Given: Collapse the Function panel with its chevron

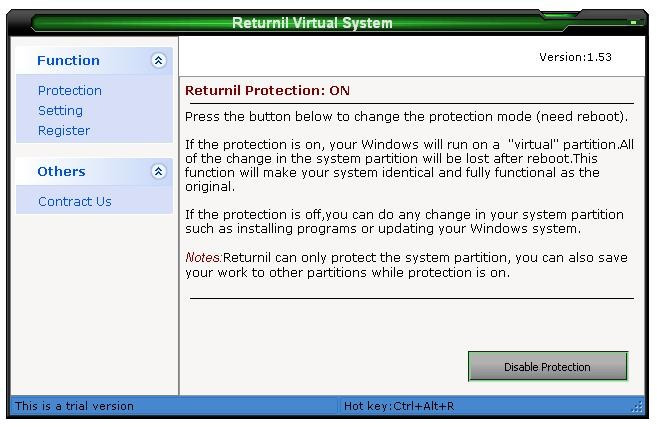Looking at the screenshot, I should (x=158, y=61).
